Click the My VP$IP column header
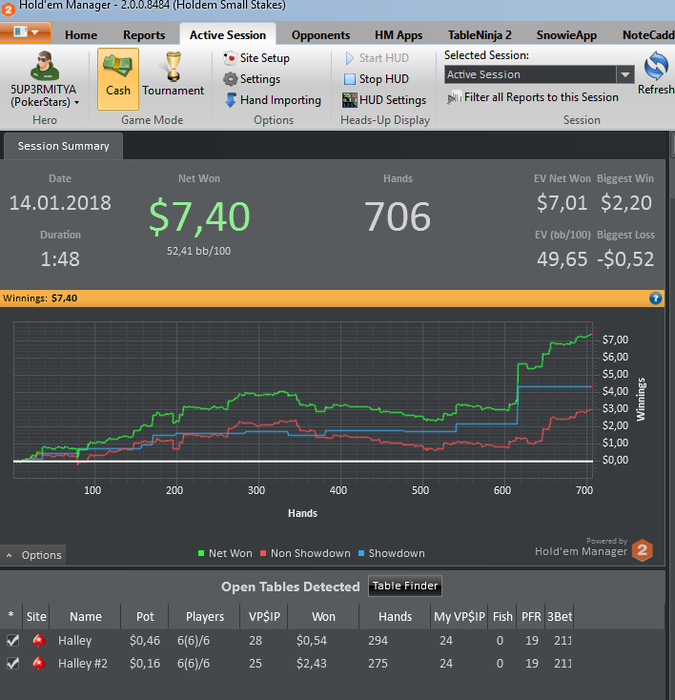The height and width of the screenshot is (700, 675). pos(459,617)
